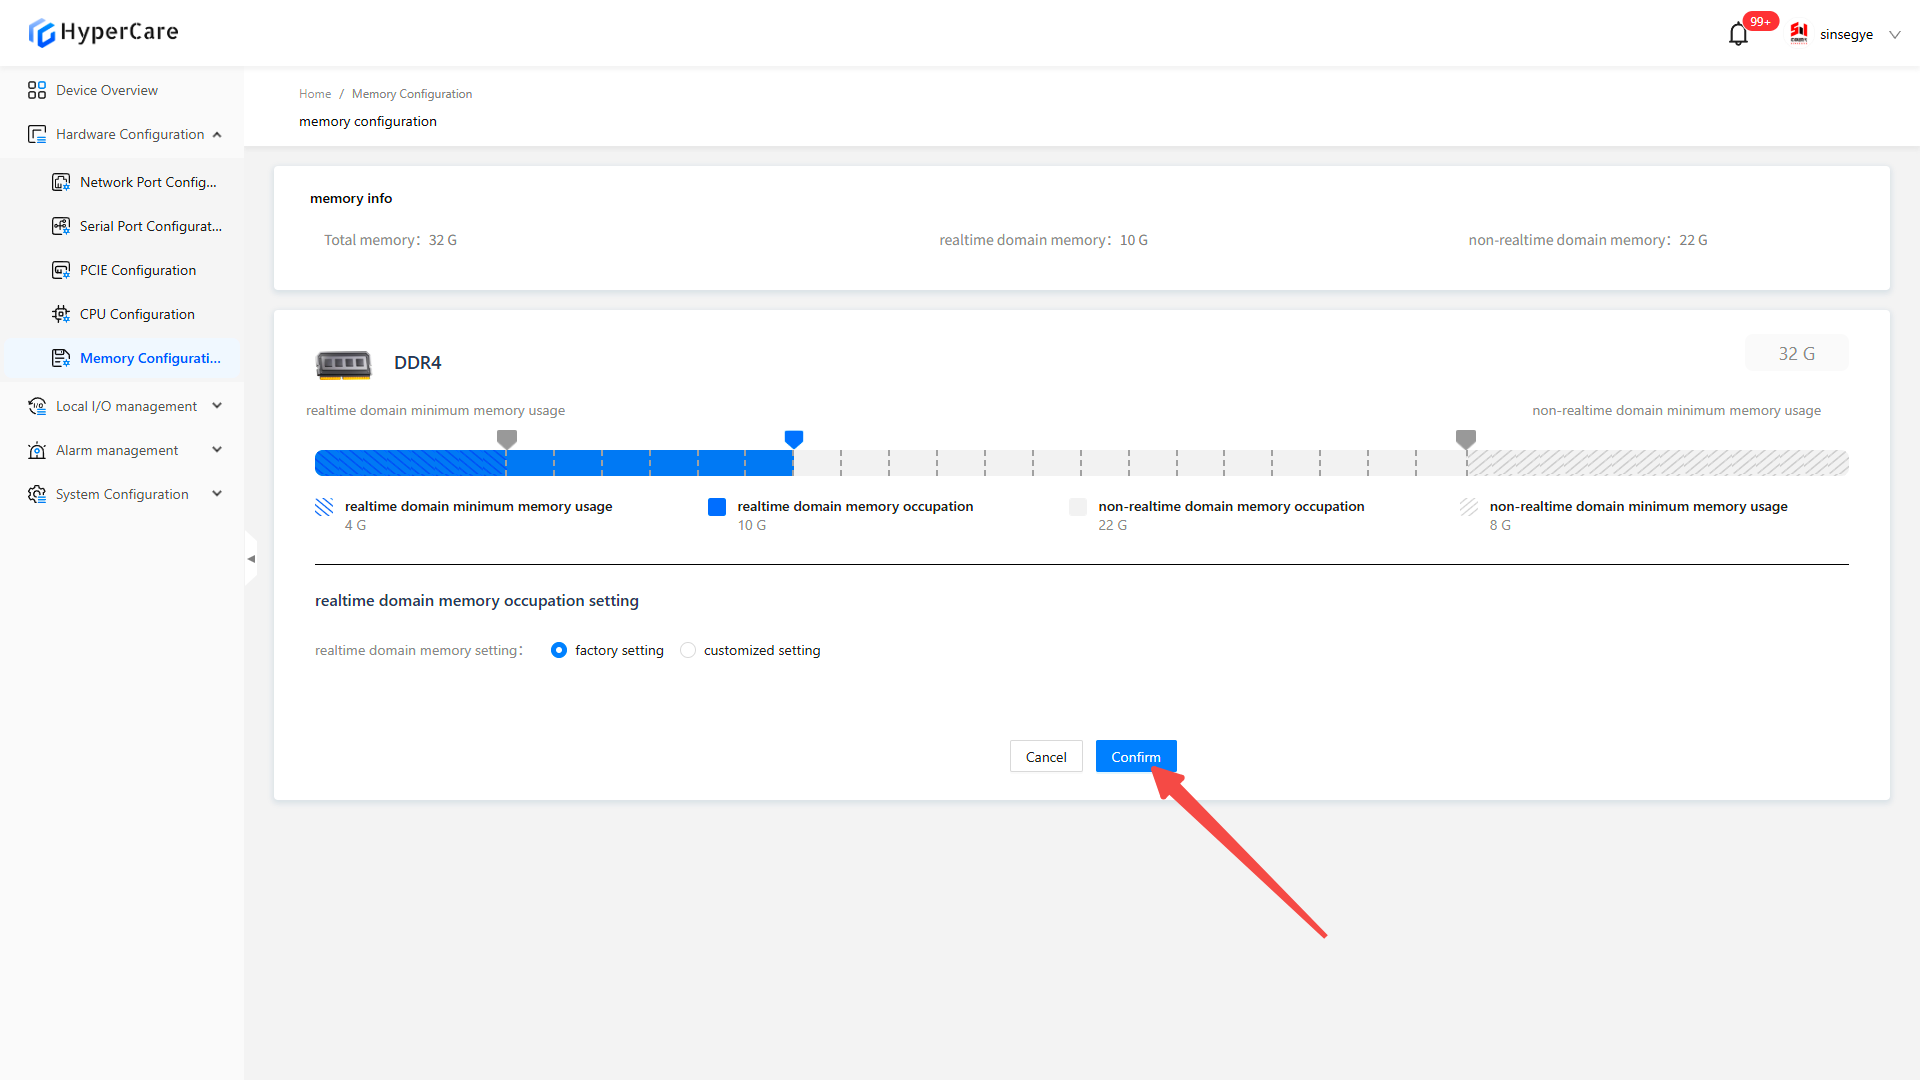Go to Home in the breadcrumb

pos(314,94)
